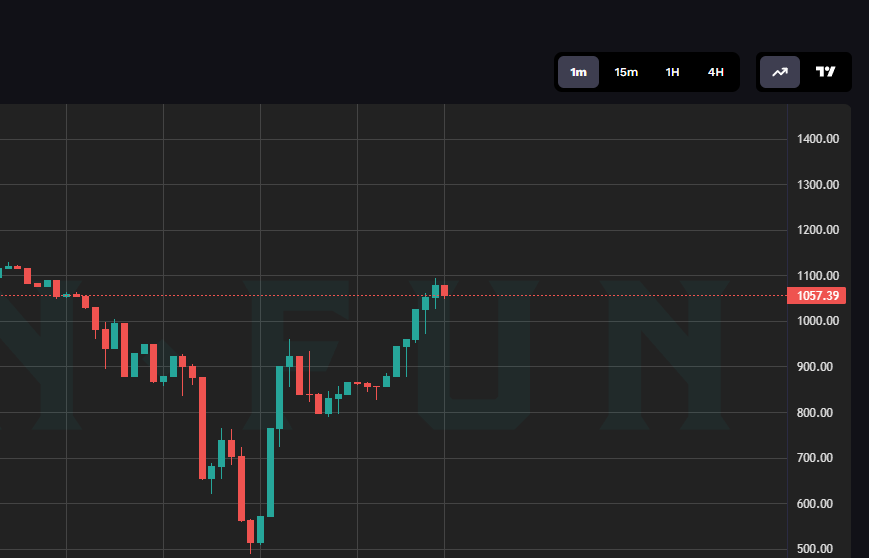Click the latest red candle at chart's right edge
This screenshot has width=869, height=558.
pos(444,290)
